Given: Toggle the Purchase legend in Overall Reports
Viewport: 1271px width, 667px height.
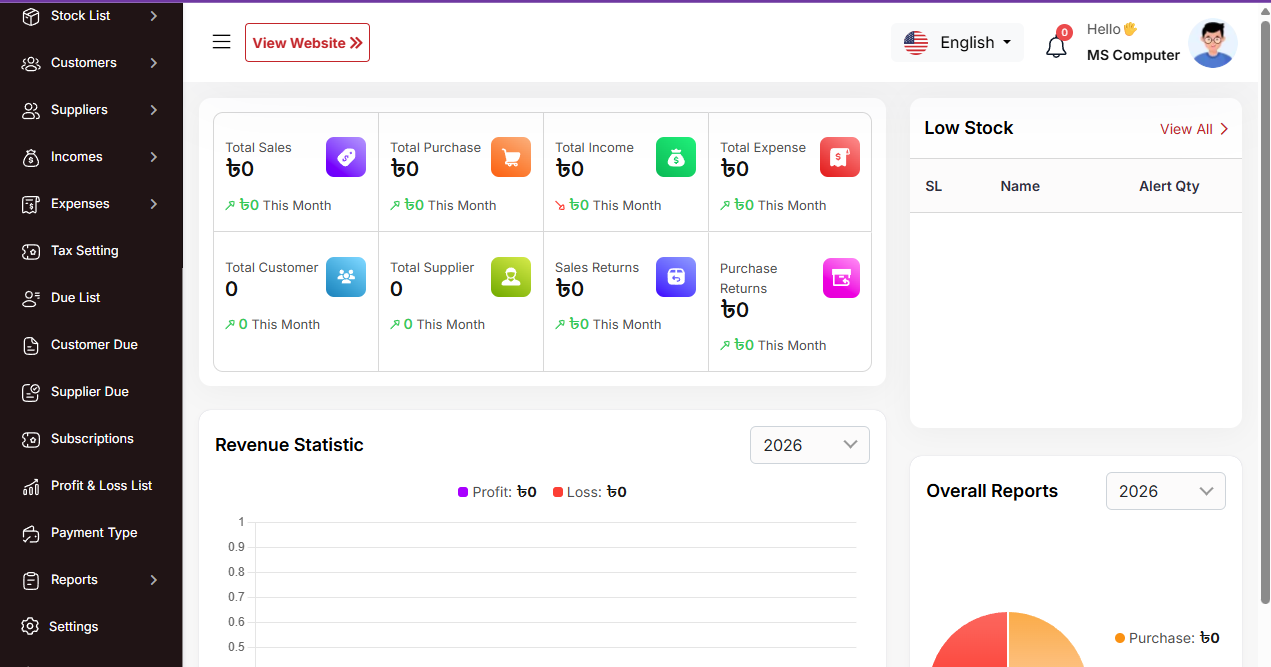Looking at the screenshot, I should tap(1167, 638).
